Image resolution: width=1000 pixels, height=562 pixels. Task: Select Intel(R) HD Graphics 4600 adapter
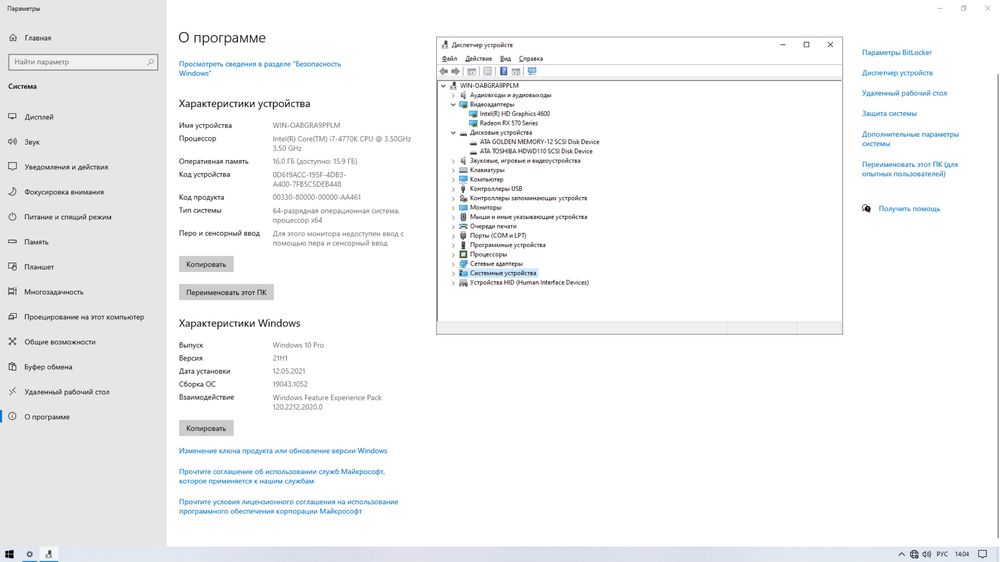point(515,114)
